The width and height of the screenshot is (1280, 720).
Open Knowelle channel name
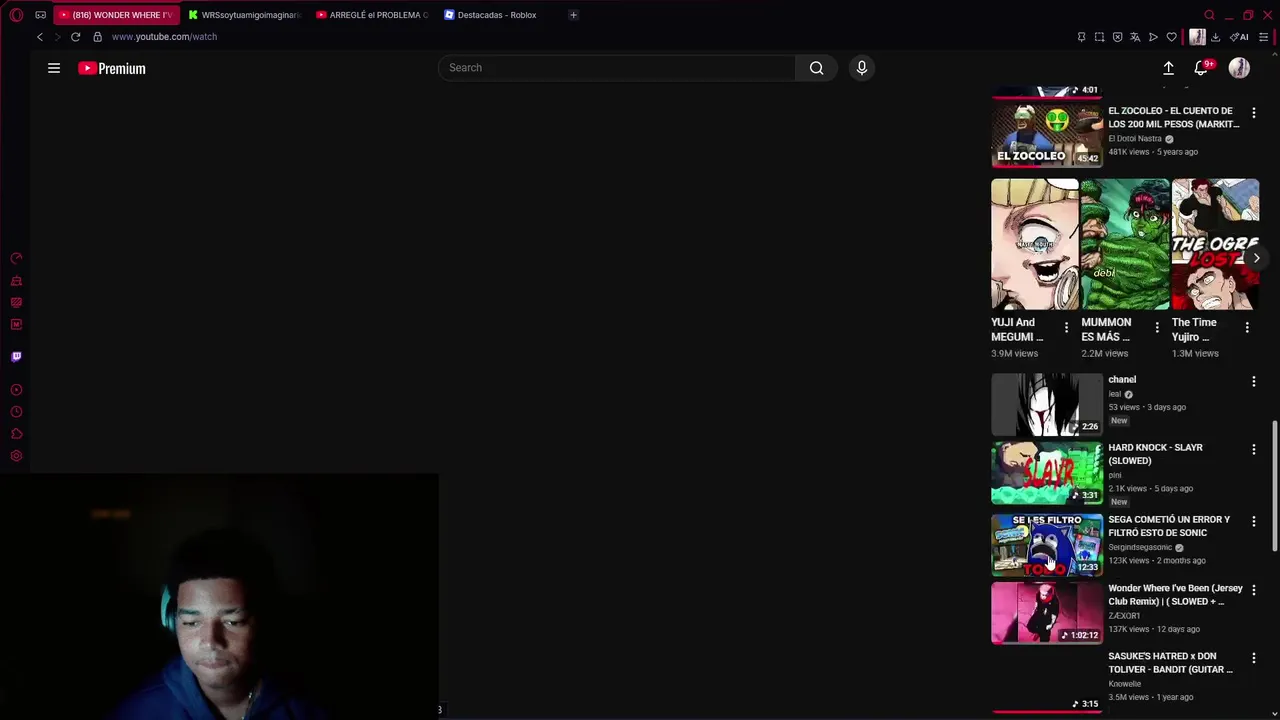click(x=1124, y=684)
